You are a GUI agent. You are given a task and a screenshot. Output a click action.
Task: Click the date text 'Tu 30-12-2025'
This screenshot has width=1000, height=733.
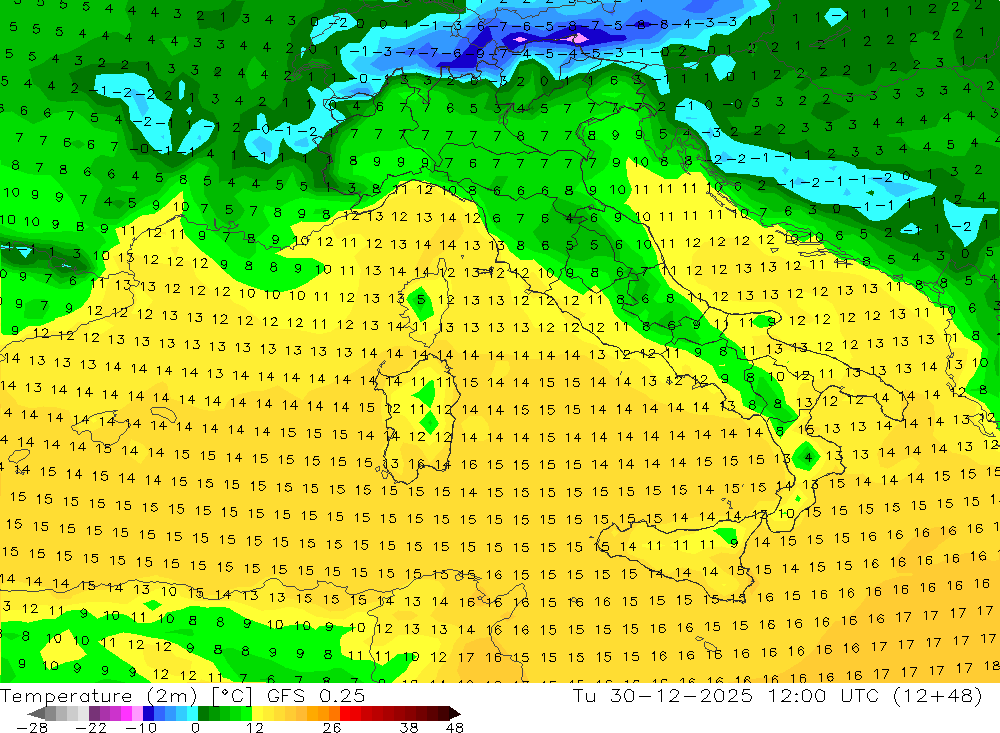[x=663, y=696]
